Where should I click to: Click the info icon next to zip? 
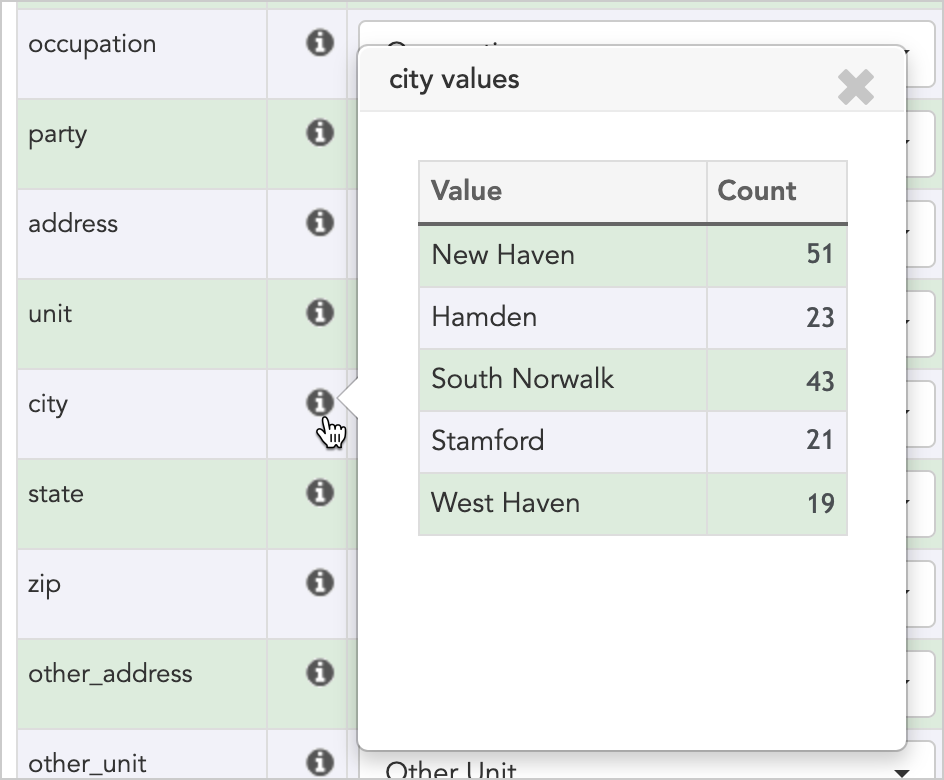pyautogui.click(x=319, y=583)
